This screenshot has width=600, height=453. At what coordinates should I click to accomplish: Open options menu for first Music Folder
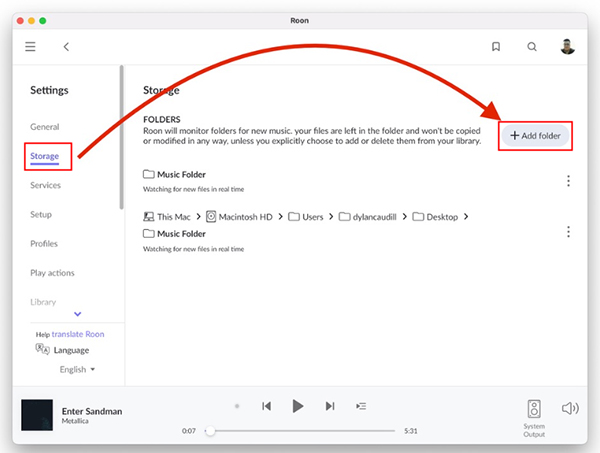pos(568,181)
